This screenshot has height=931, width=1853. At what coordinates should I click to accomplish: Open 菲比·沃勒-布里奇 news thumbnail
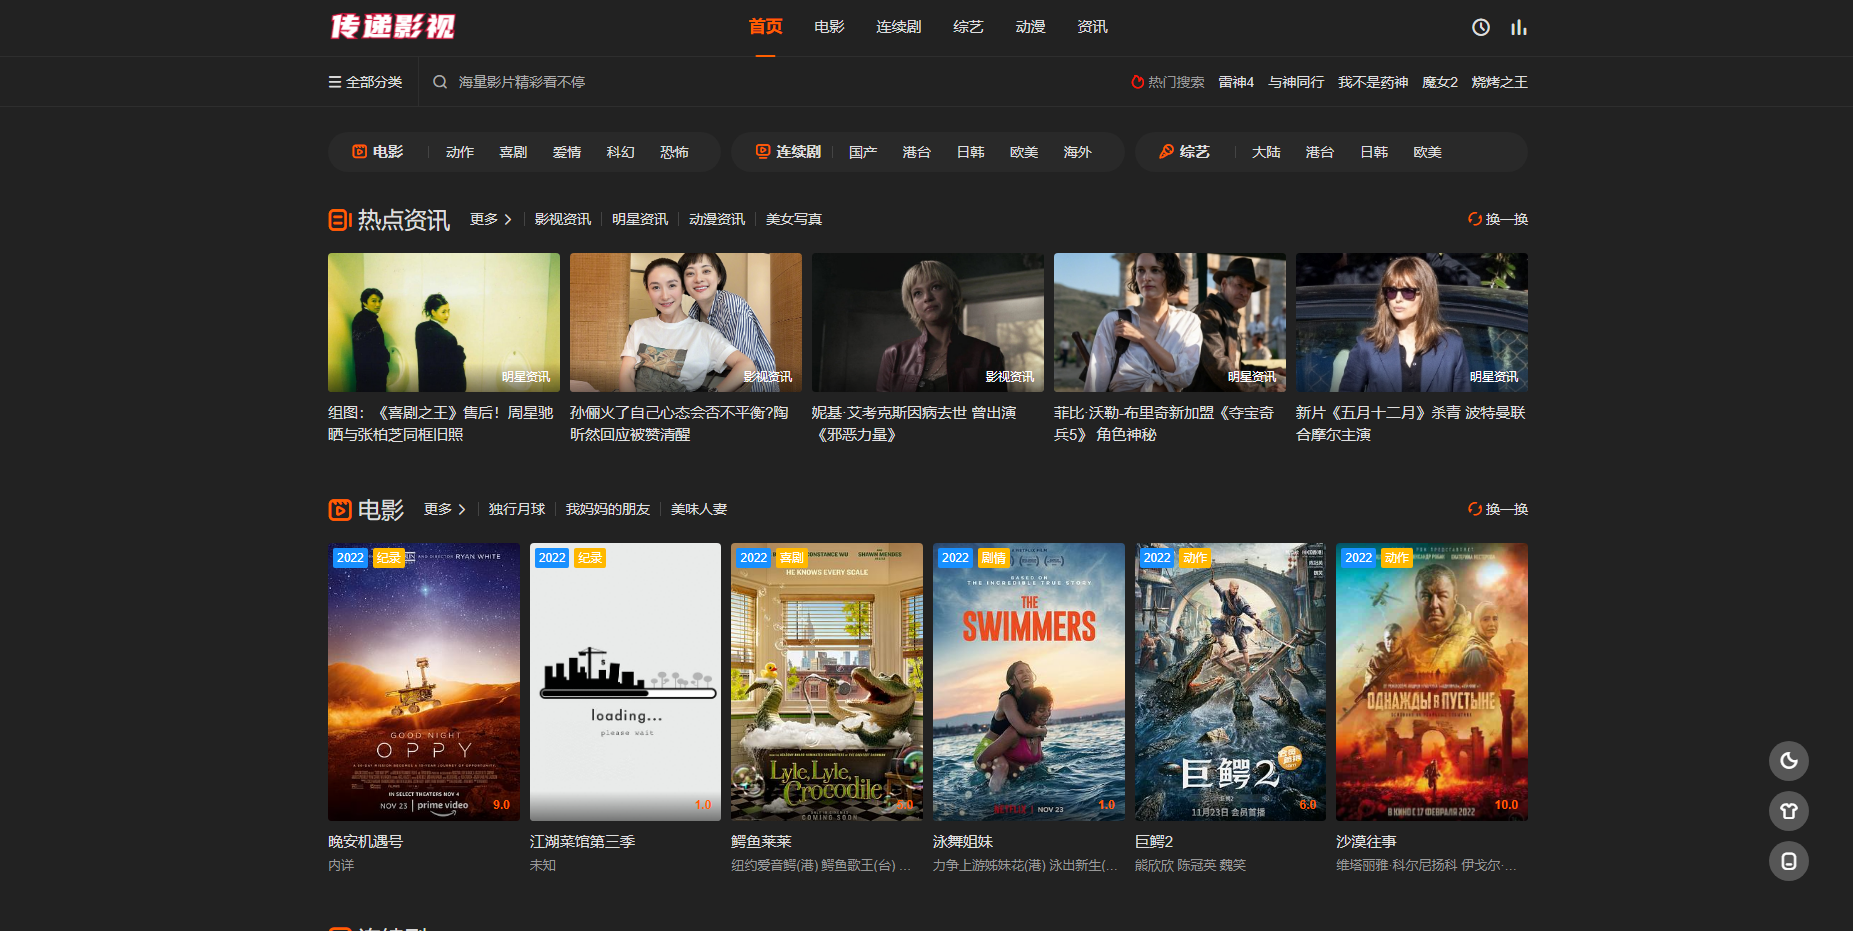coord(1170,322)
